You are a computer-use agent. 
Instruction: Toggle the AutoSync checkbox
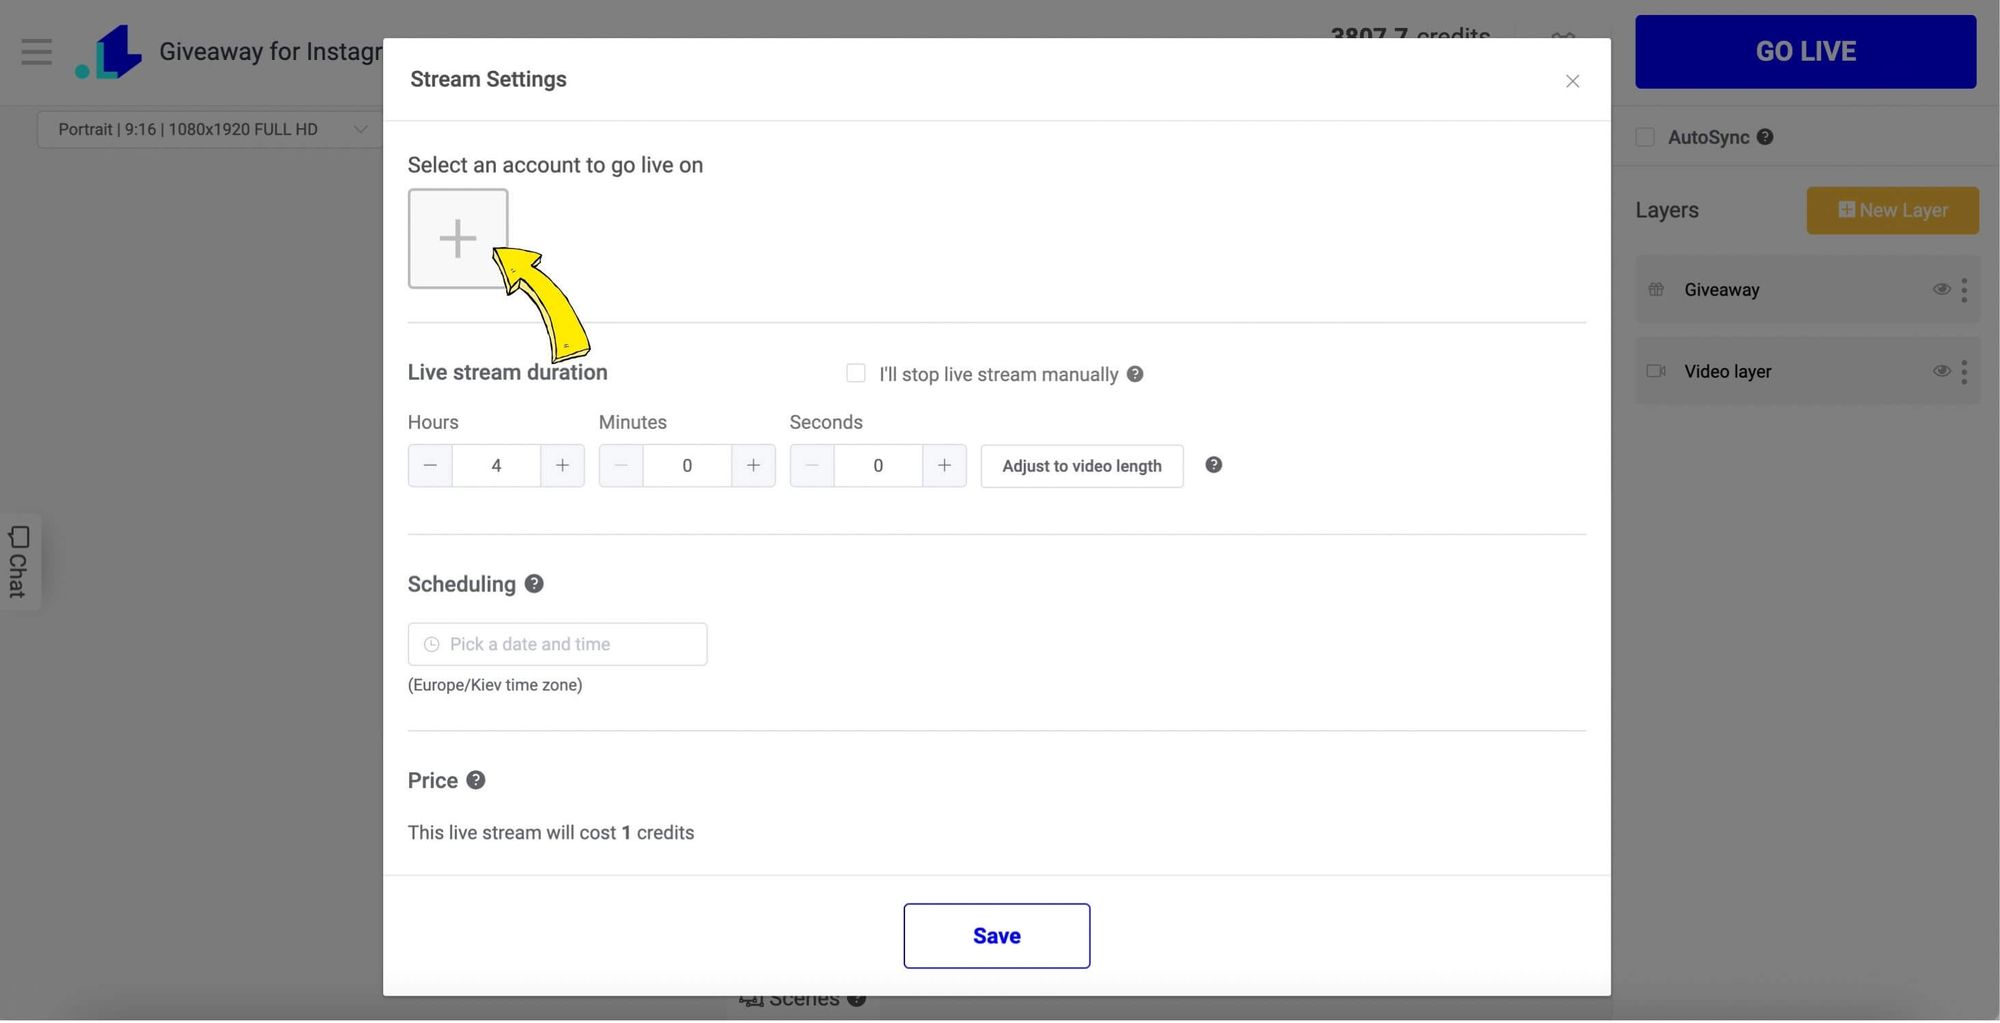click(x=1645, y=137)
